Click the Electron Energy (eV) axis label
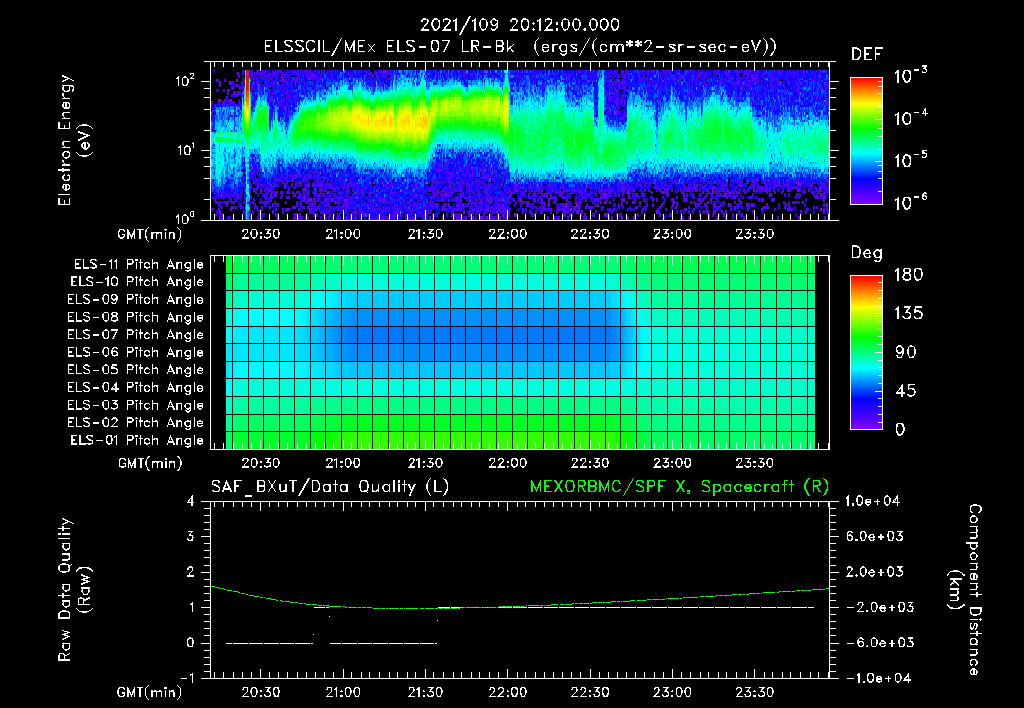Viewport: 1024px width, 708px height. [x=74, y=140]
